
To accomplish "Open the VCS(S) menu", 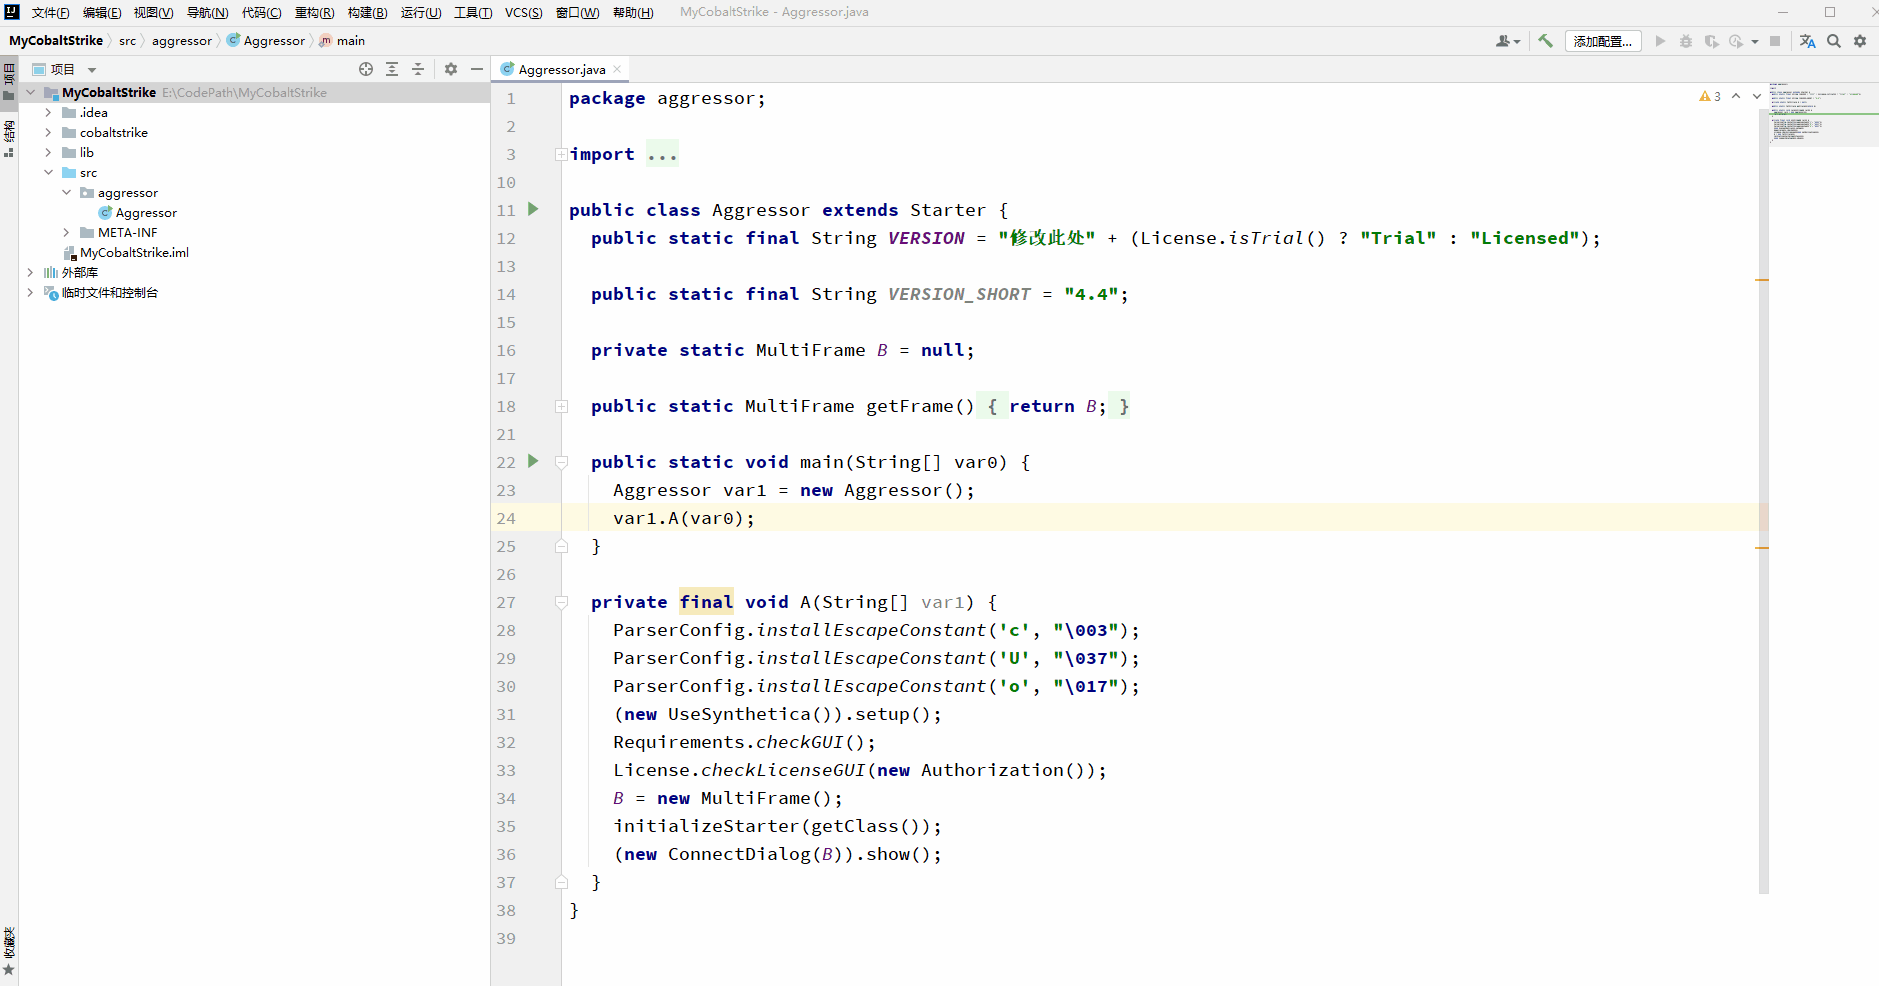I will [523, 12].
